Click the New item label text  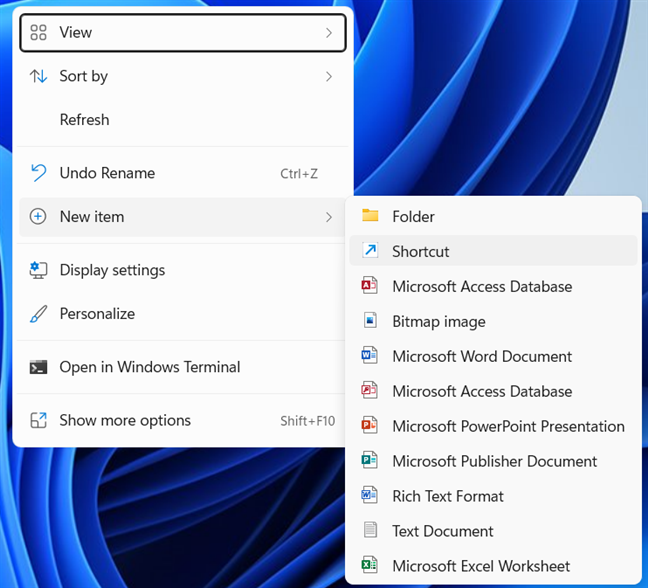tap(92, 217)
